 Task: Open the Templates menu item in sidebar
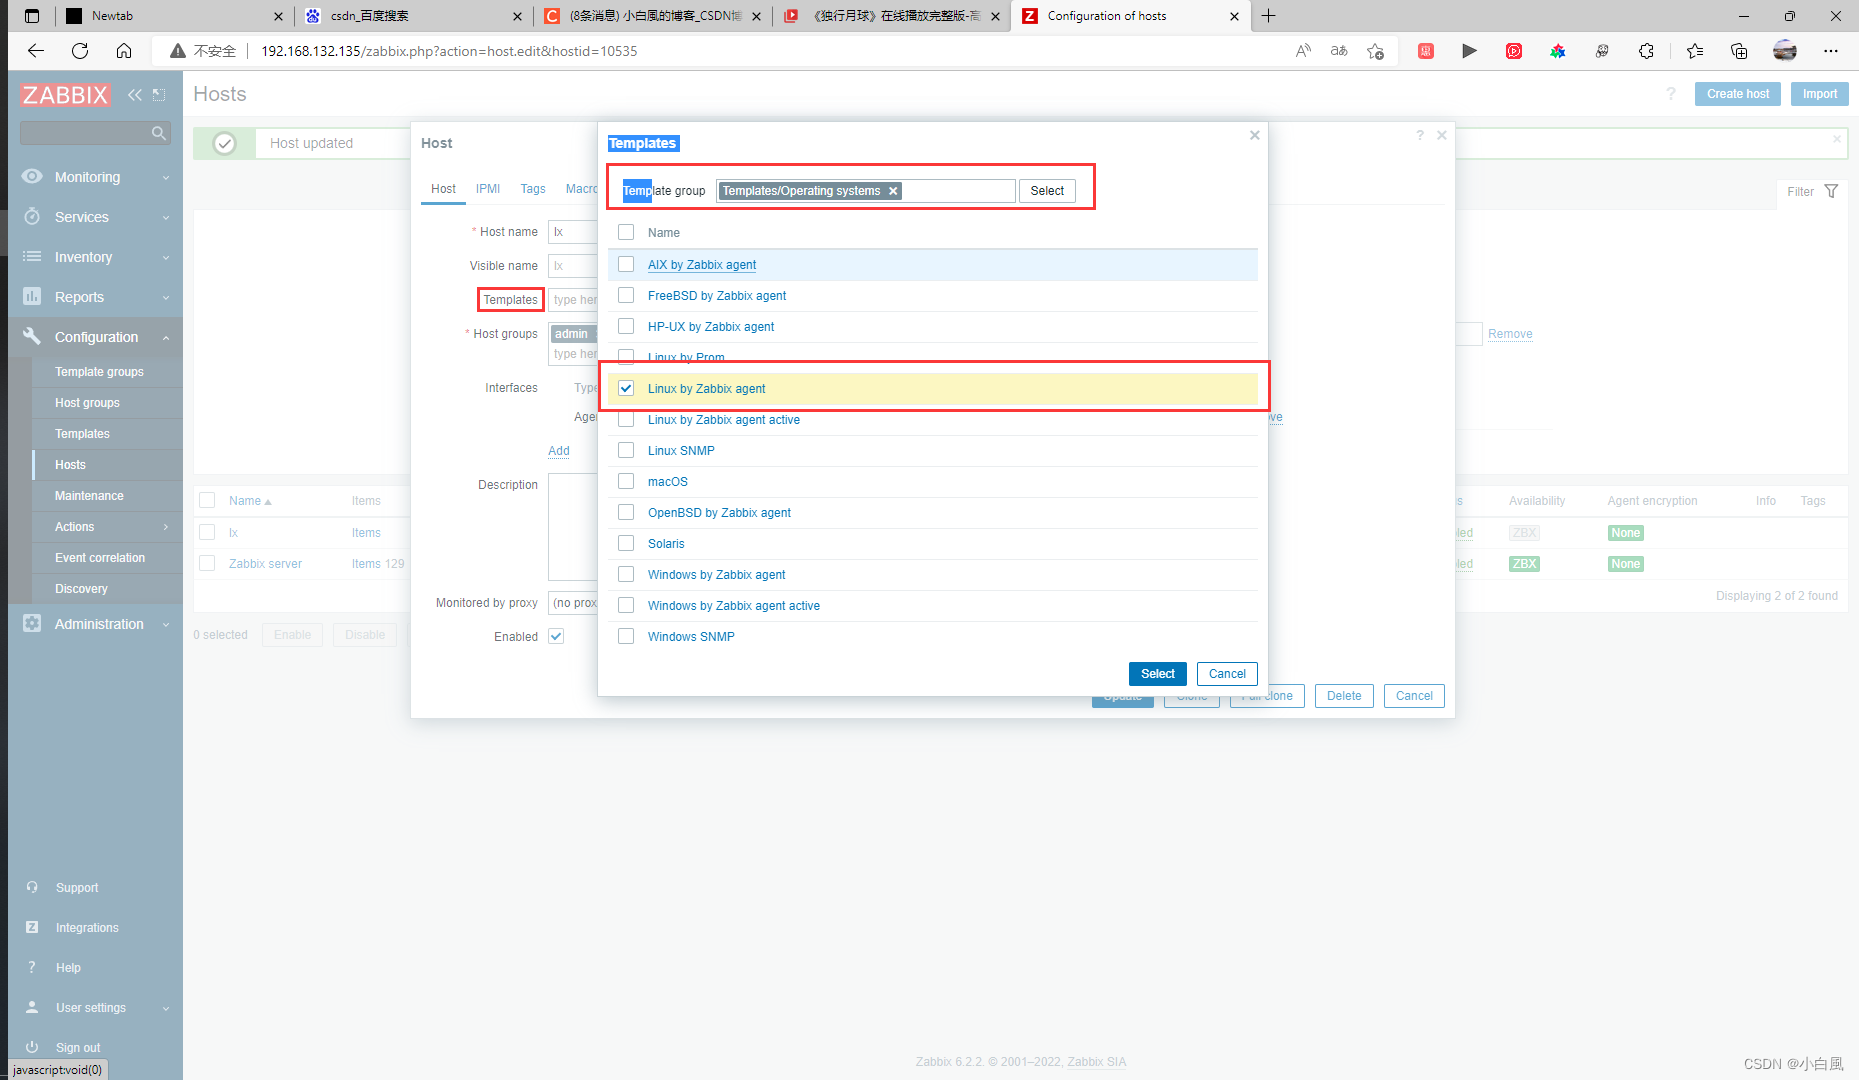(82, 434)
